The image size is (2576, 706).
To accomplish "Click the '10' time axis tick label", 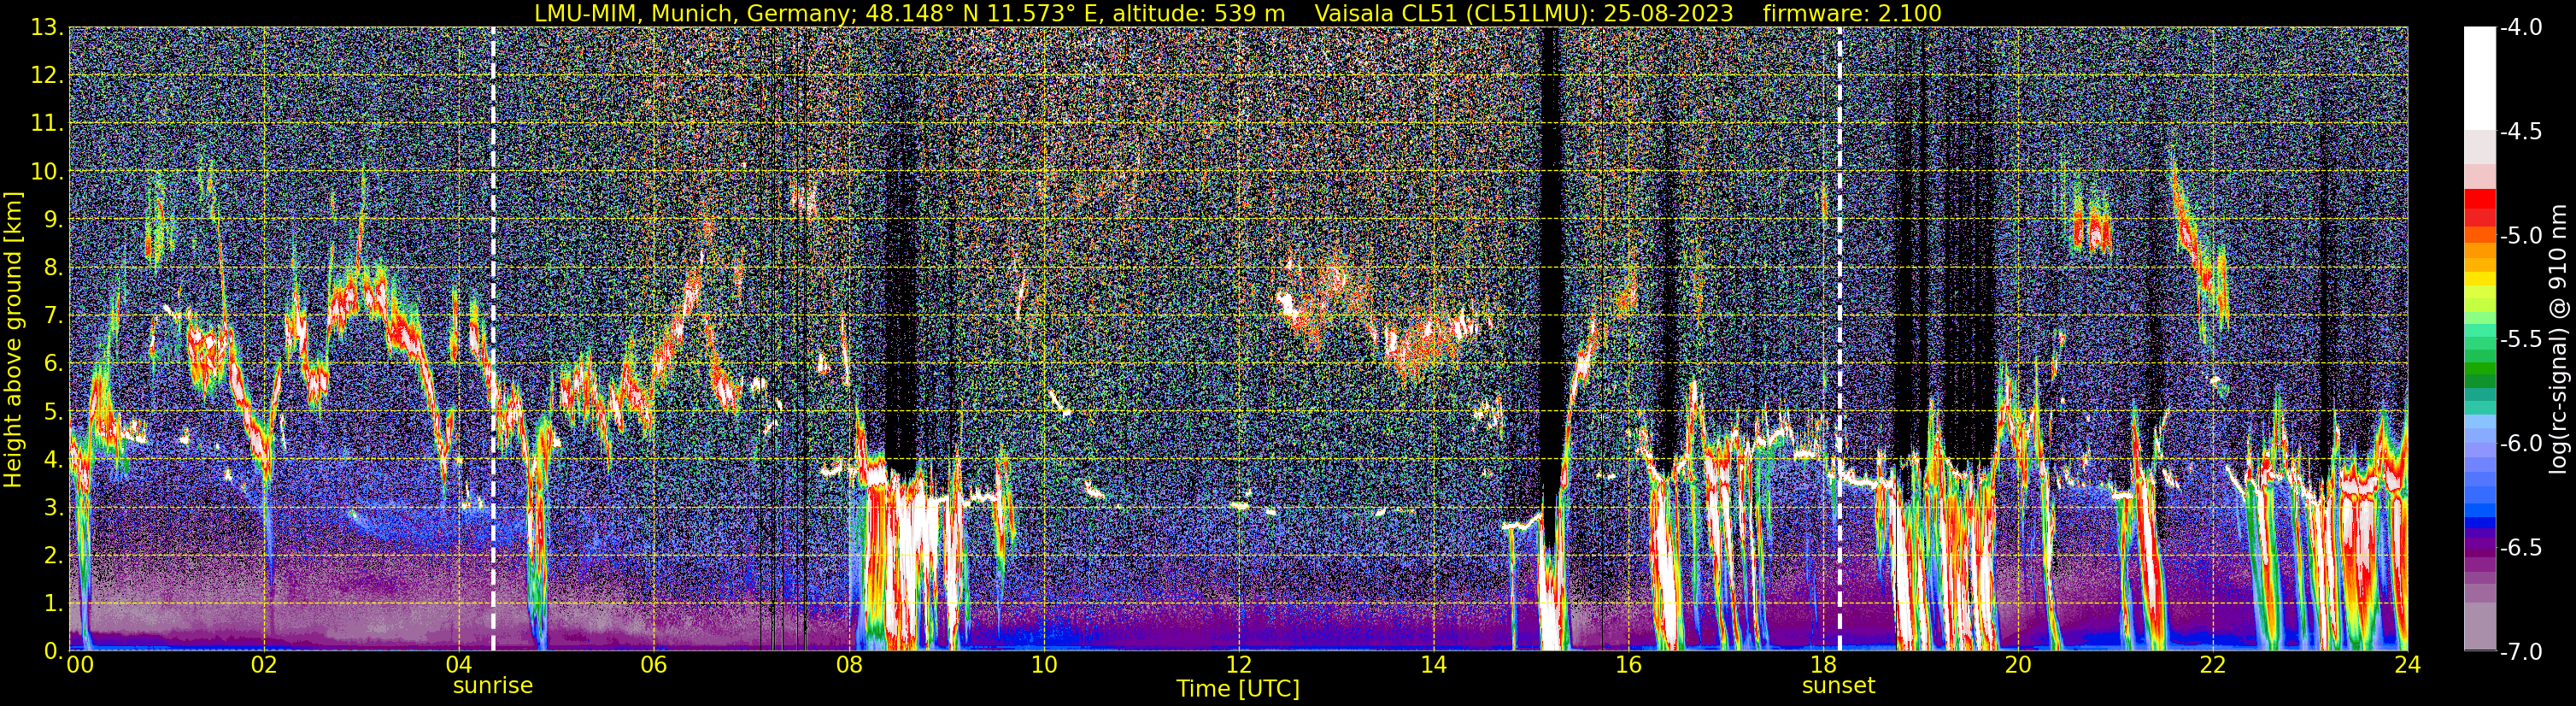I will click(x=1044, y=665).
